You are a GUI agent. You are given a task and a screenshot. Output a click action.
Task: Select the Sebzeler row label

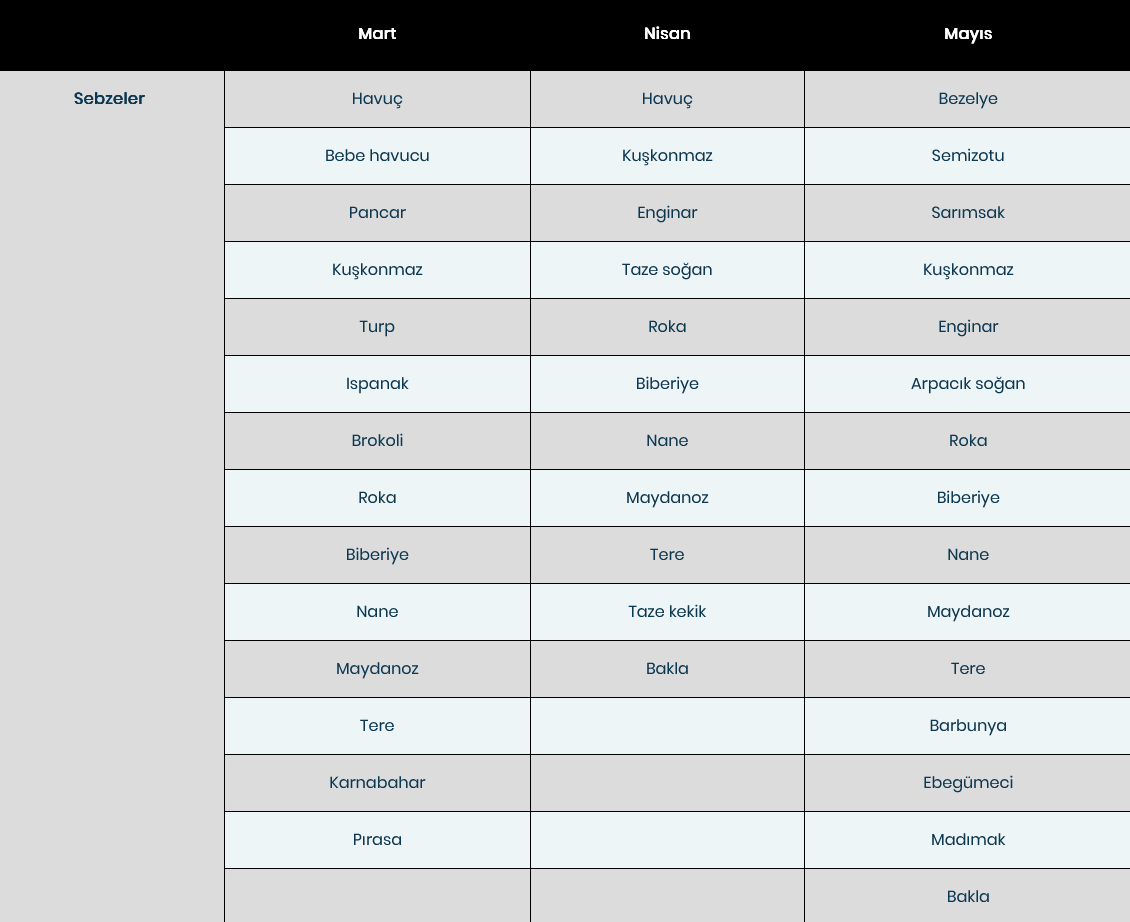coord(109,99)
